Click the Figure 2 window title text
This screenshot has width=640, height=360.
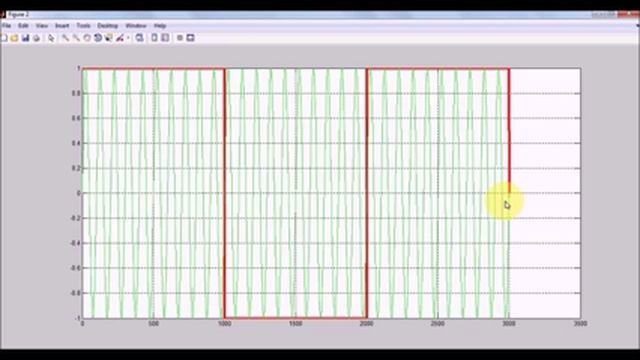click(x=18, y=15)
